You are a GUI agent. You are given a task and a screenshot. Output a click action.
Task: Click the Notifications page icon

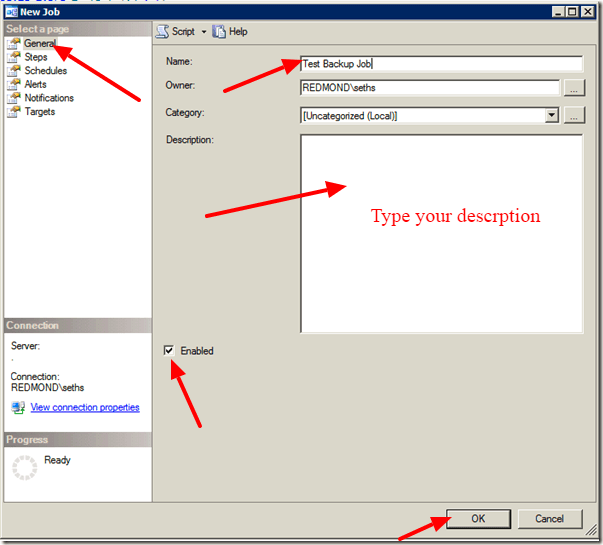coord(14,98)
